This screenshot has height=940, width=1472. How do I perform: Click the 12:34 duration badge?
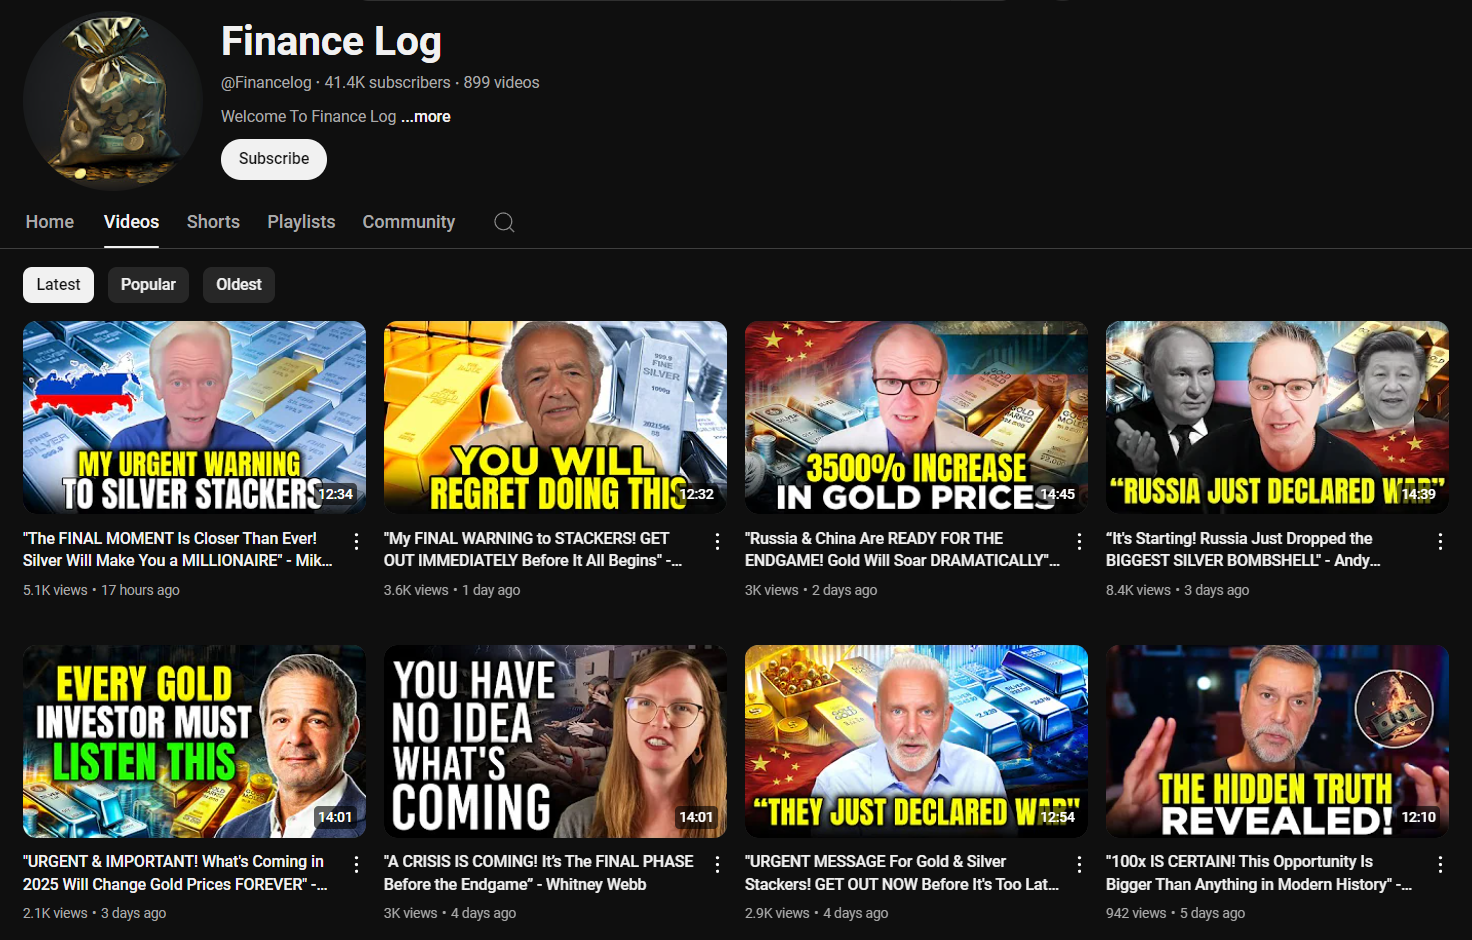click(x=335, y=494)
